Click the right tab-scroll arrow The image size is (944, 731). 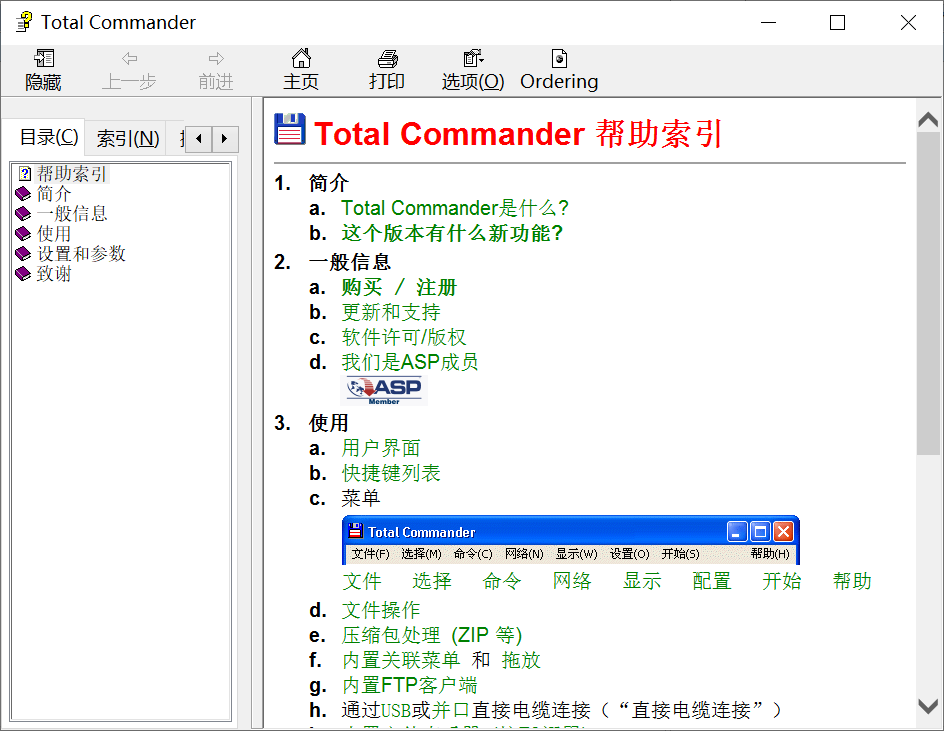pos(225,139)
